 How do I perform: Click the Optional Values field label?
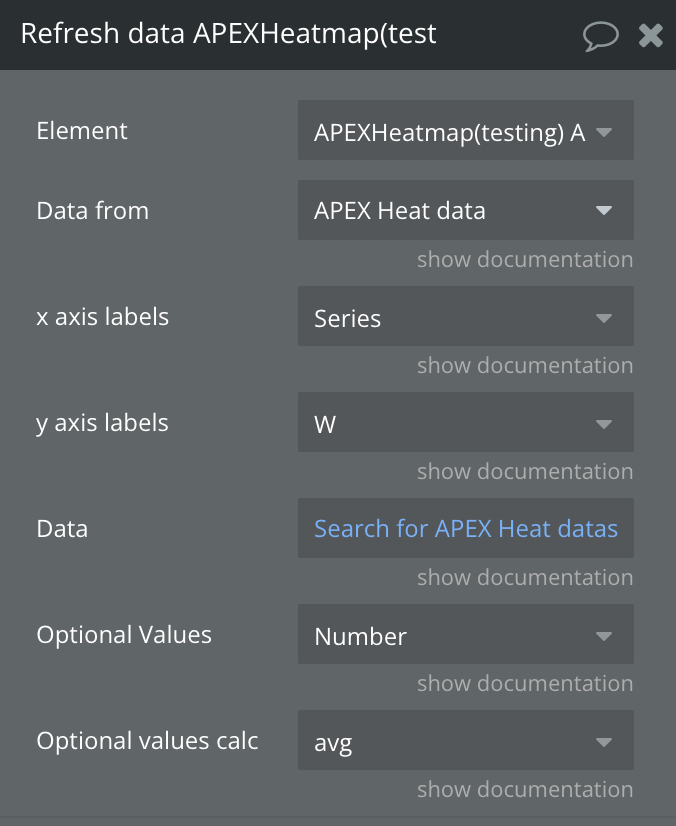(x=124, y=635)
